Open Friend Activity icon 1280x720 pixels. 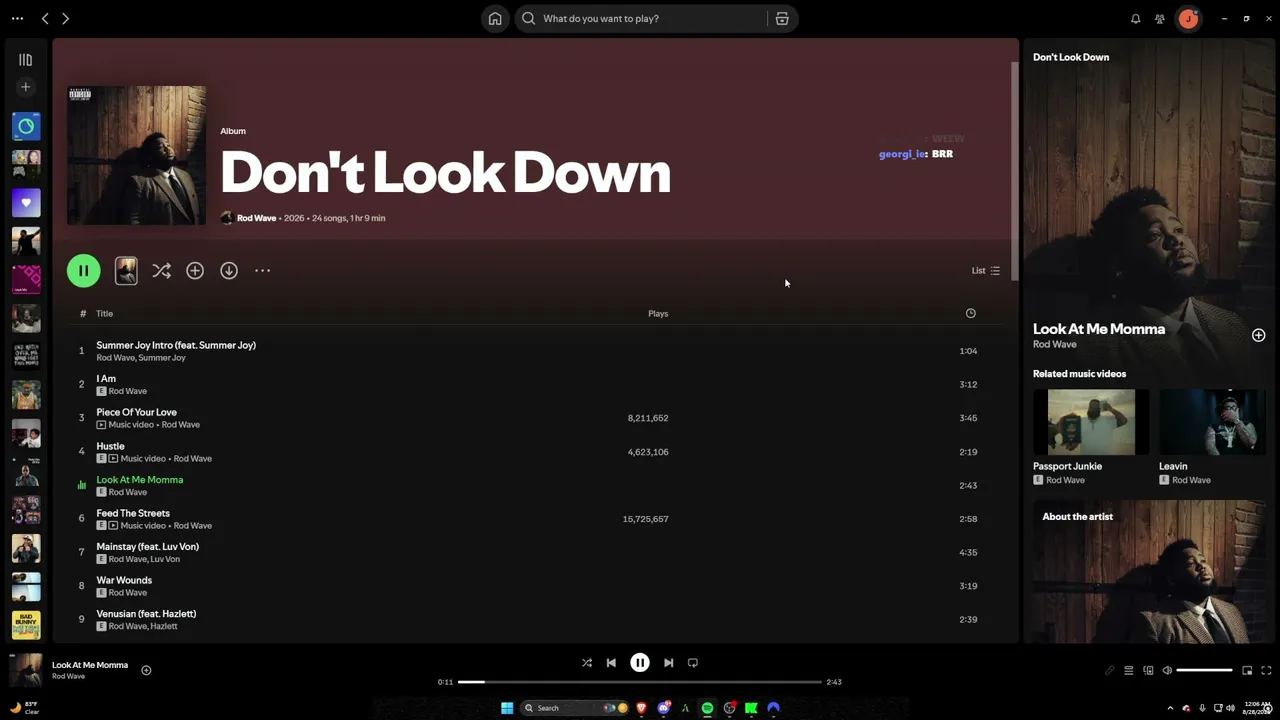point(1160,19)
